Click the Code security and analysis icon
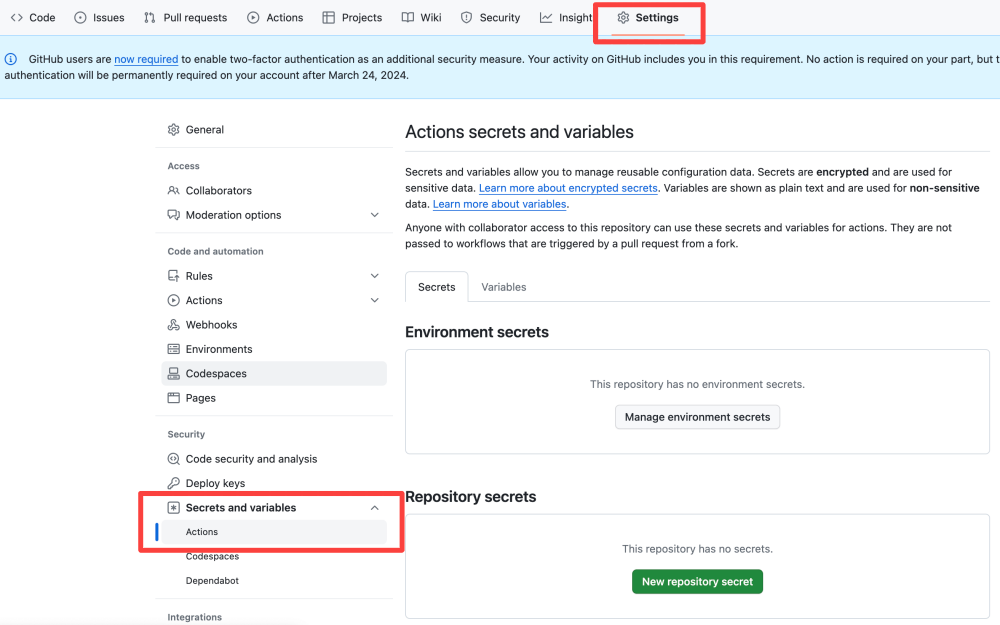Viewport: 1000px width, 625px height. coord(173,459)
